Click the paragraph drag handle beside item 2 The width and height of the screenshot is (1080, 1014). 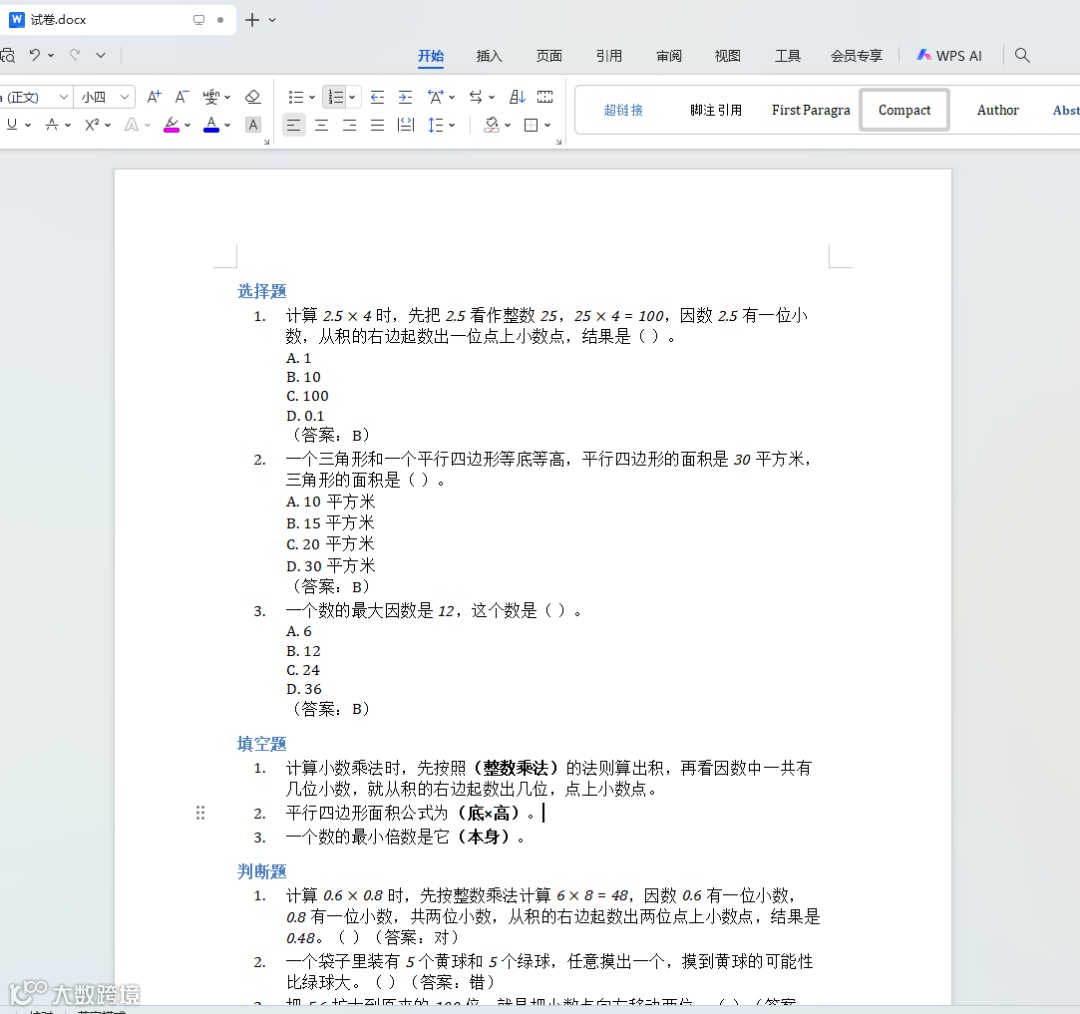click(200, 813)
